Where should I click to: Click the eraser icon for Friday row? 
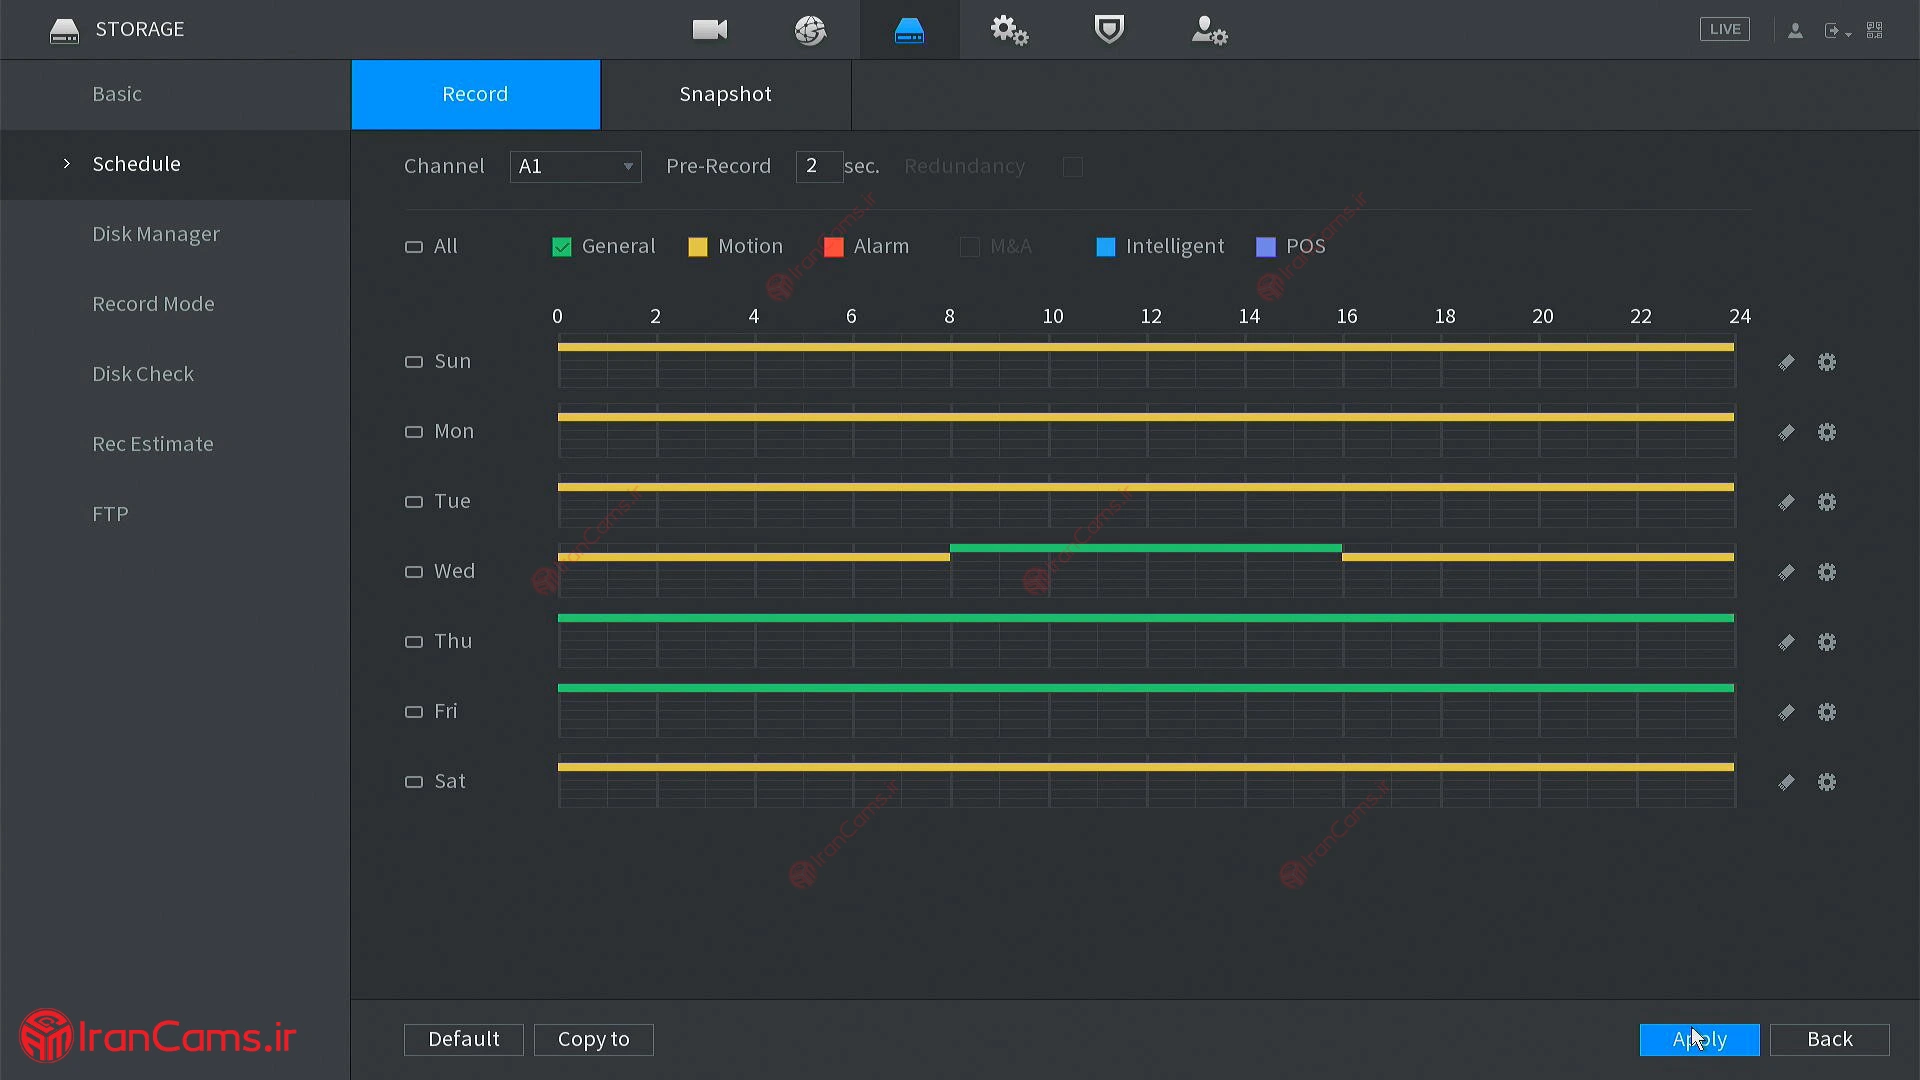click(1786, 712)
